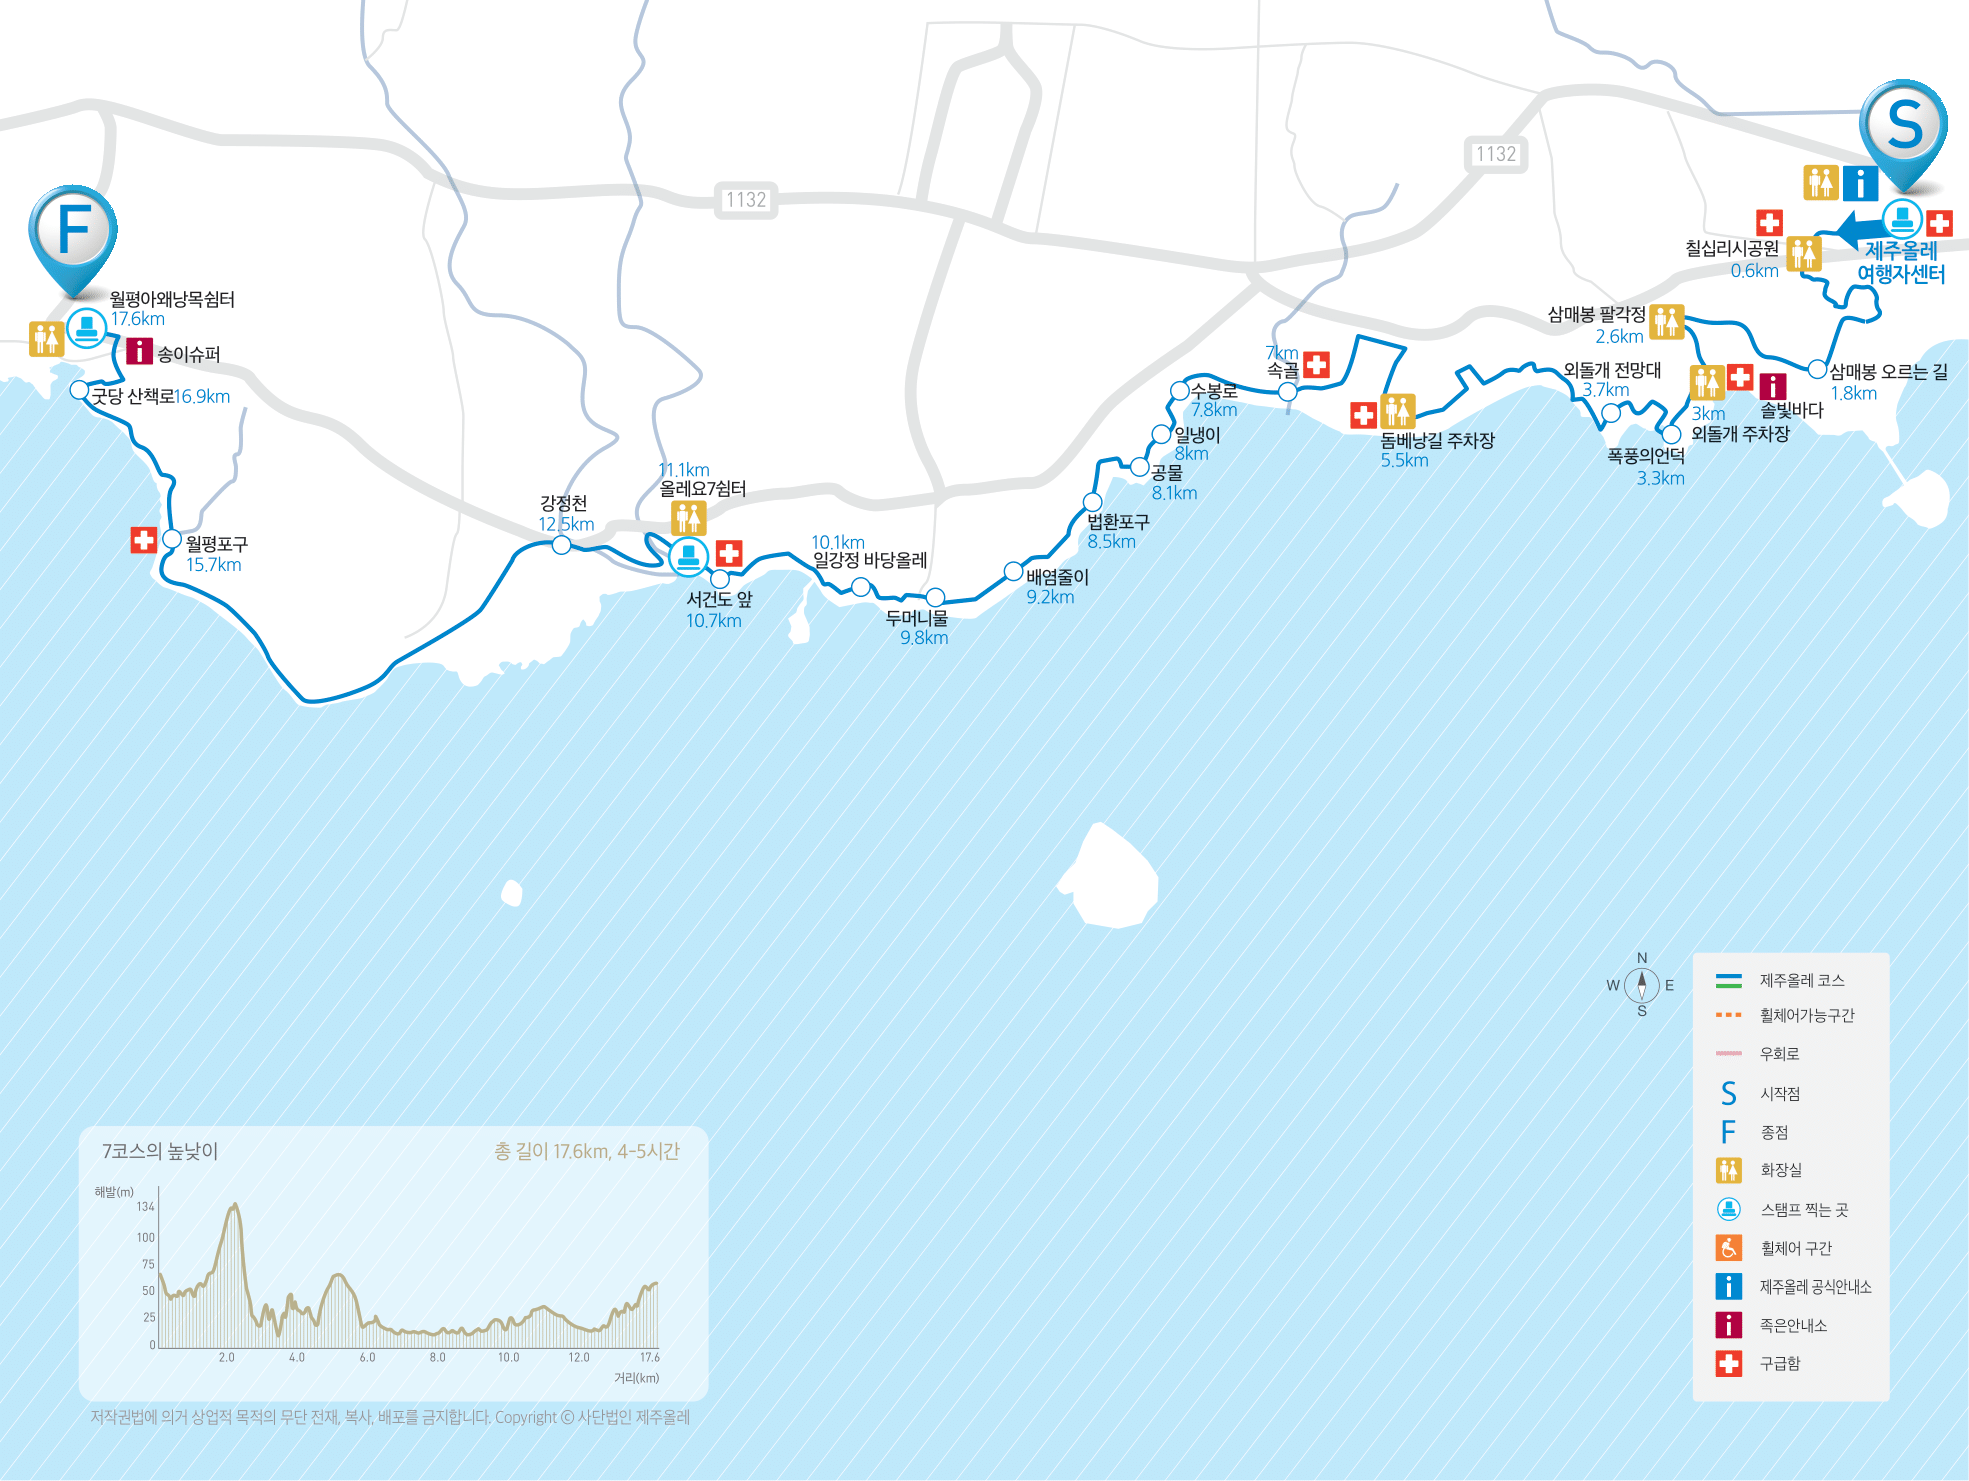The width and height of the screenshot is (1969, 1481).
Task: Click the compass rose icon
Action: (x=1641, y=985)
